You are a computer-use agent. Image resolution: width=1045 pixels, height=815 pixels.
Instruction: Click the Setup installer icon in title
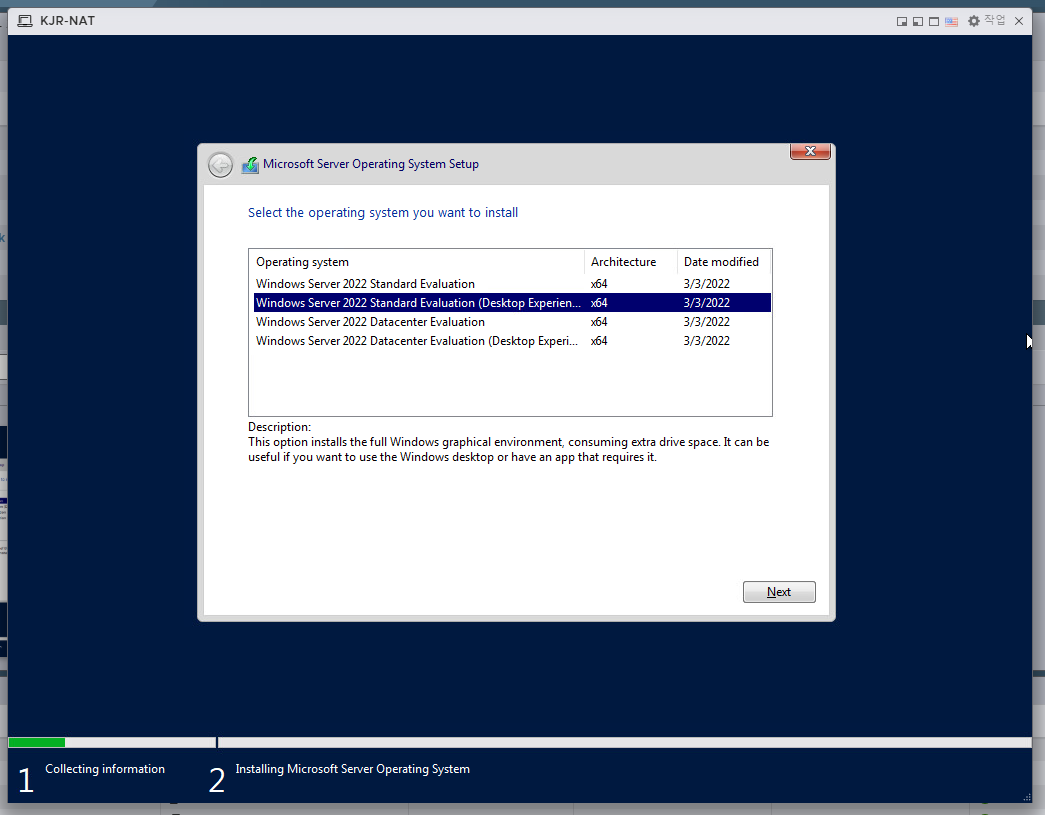[250, 165]
